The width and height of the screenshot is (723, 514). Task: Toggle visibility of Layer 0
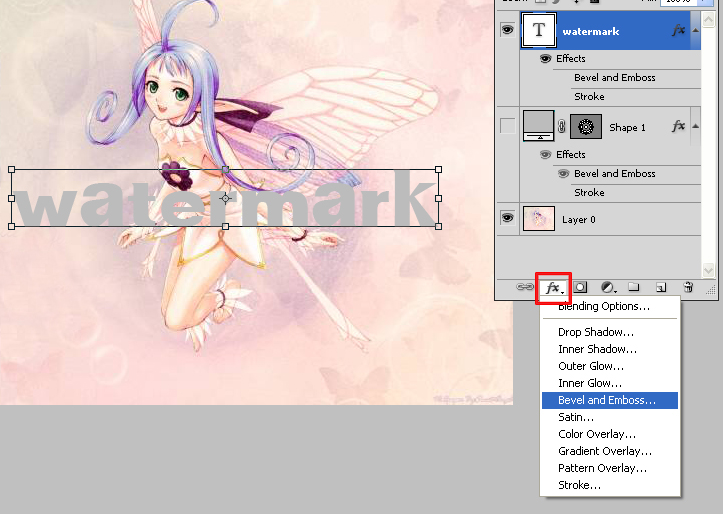click(x=508, y=218)
